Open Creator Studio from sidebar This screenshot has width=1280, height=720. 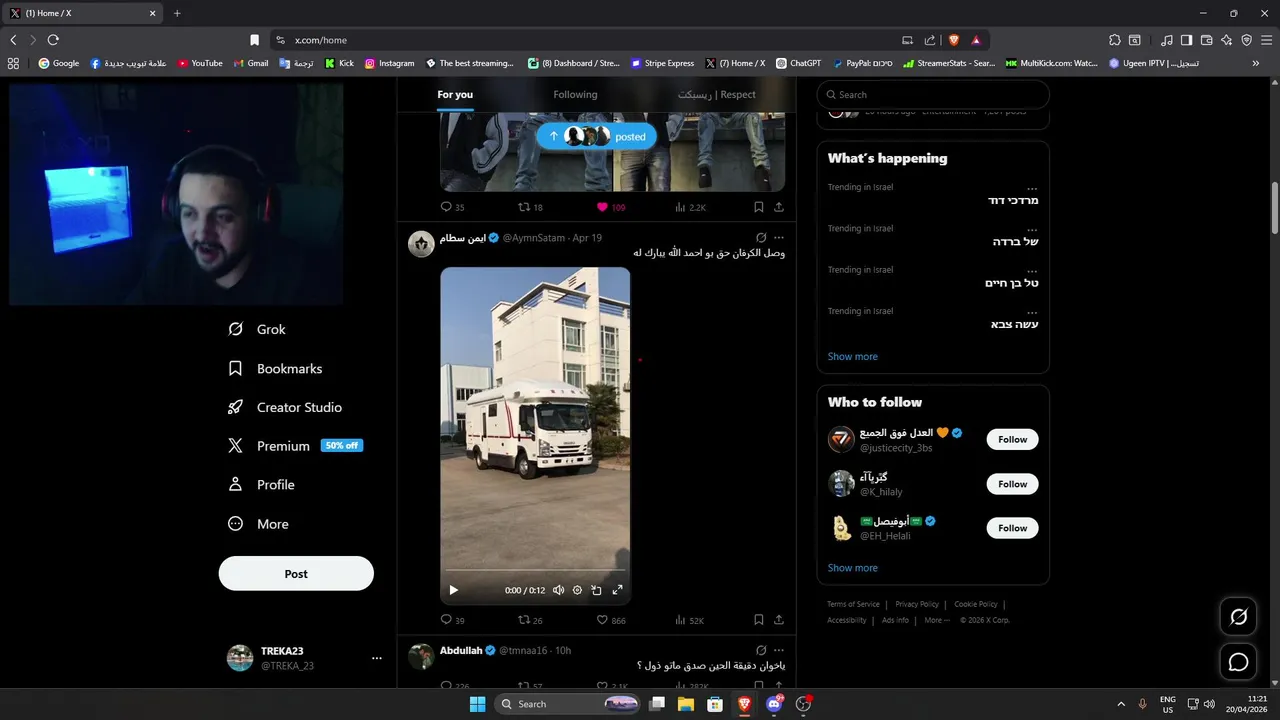pyautogui.click(x=285, y=407)
